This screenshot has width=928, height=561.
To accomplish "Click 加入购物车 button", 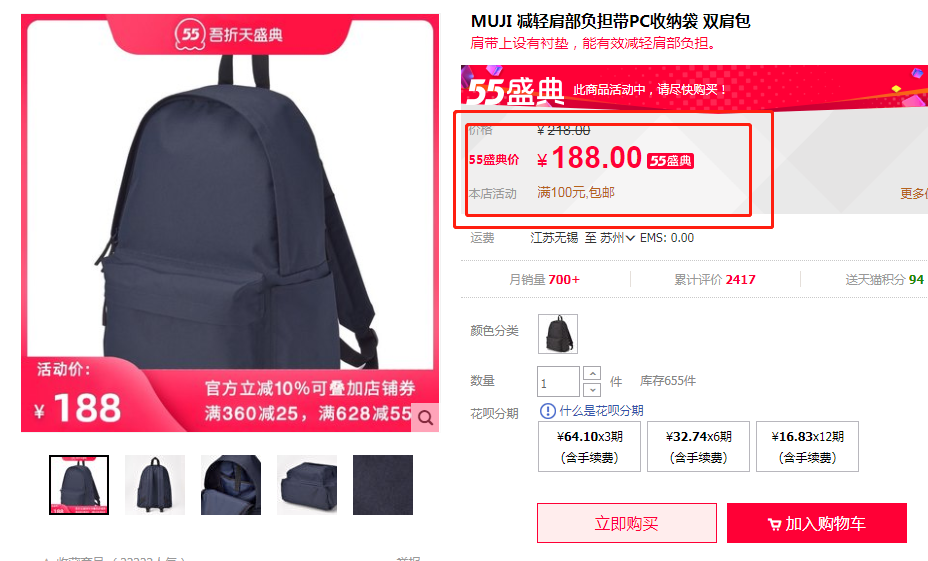I will [x=817, y=523].
